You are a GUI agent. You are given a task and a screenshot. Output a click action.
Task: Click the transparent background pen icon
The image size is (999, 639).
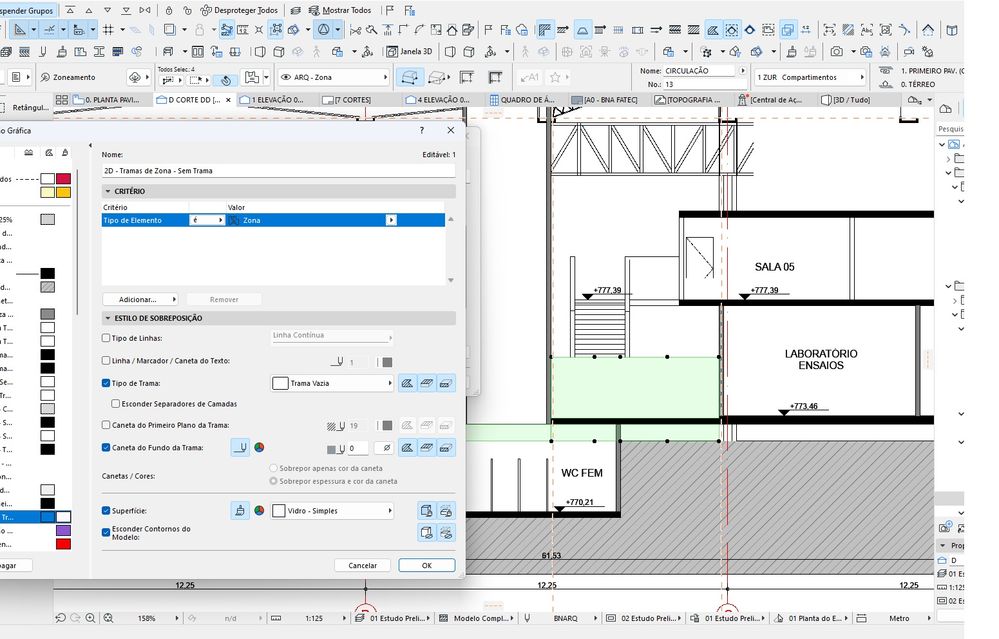pos(386,449)
